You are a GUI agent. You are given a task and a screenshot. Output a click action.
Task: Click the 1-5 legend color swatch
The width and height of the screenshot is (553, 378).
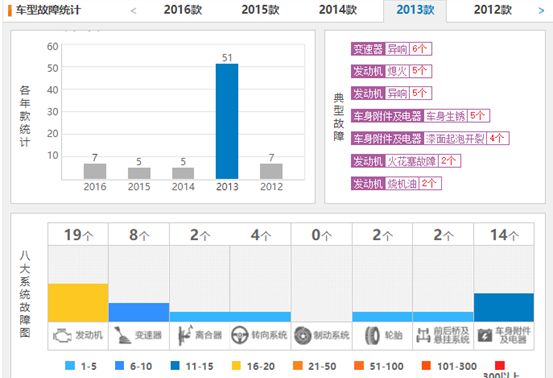(x=70, y=366)
